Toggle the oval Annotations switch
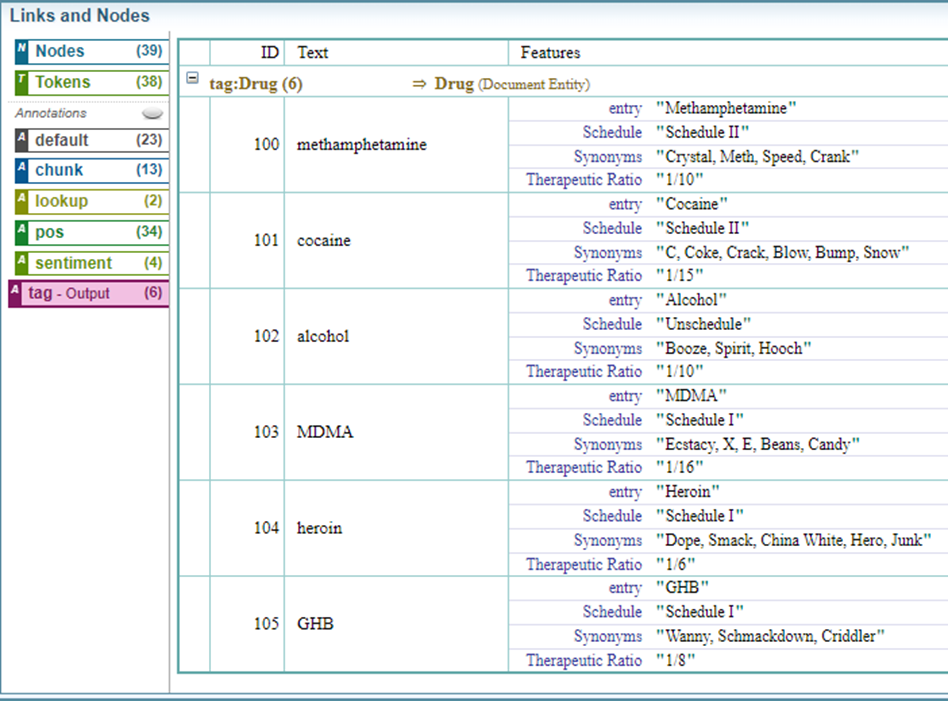Screen dimensions: 948x701 coord(152,114)
